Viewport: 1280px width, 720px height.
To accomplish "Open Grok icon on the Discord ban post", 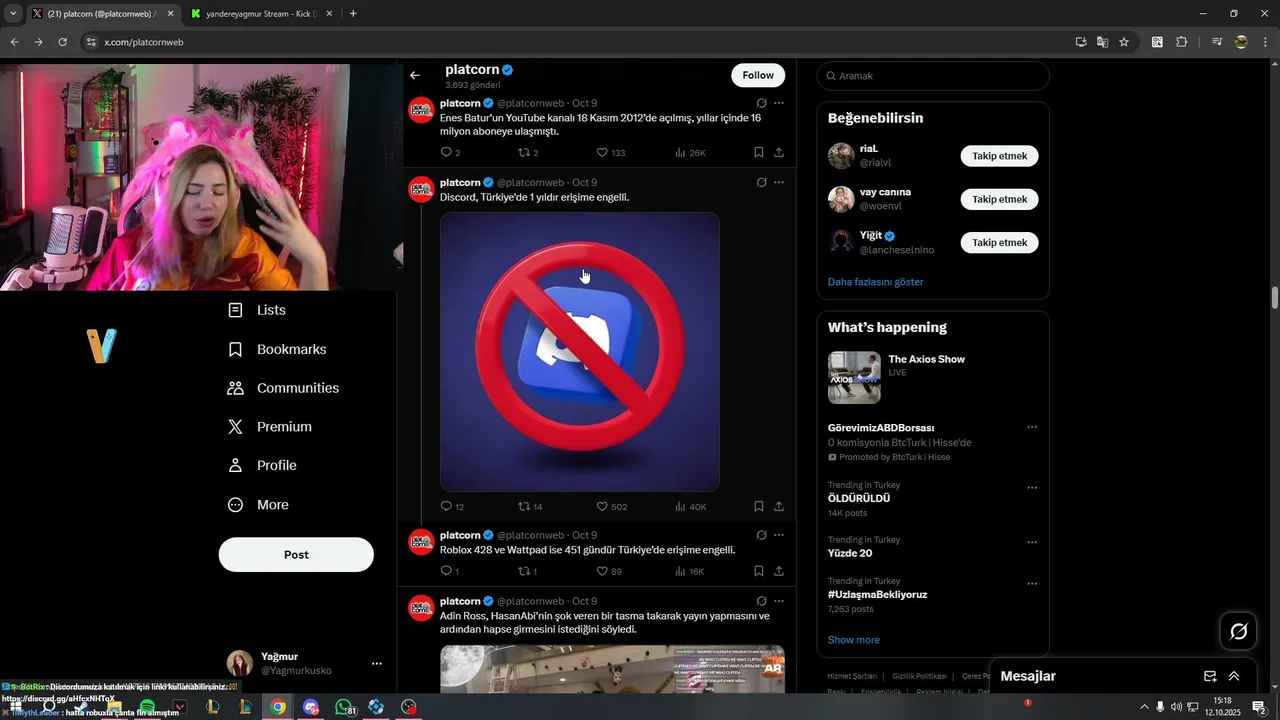I will 762,182.
